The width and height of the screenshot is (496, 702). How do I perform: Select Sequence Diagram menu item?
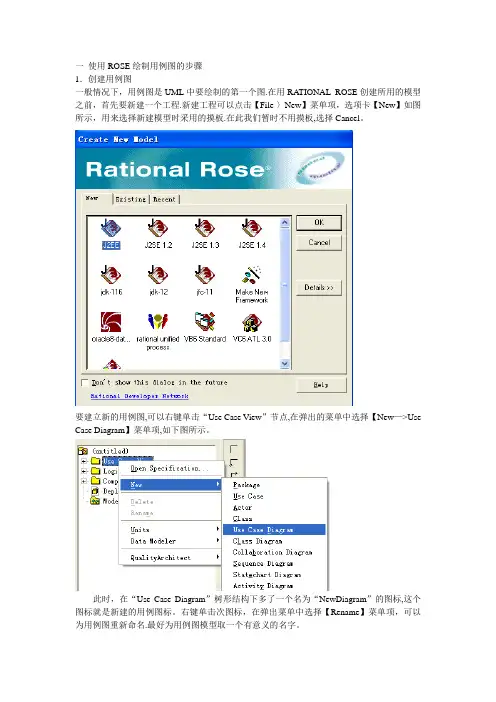274,563
